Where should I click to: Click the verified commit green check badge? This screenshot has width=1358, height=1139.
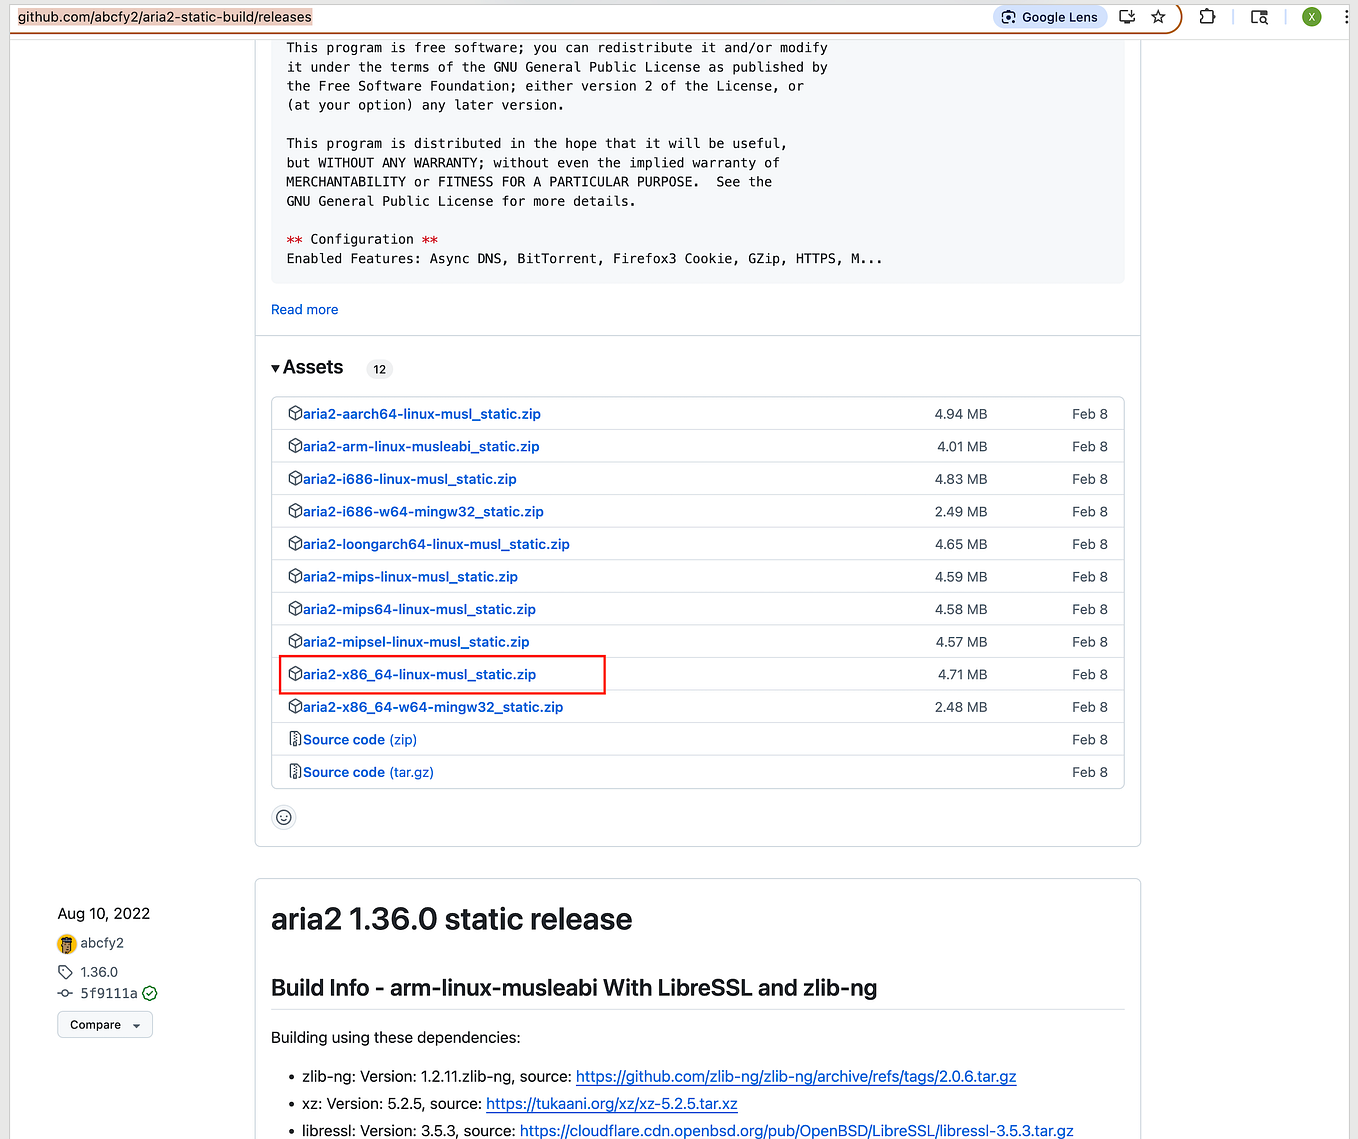149,993
